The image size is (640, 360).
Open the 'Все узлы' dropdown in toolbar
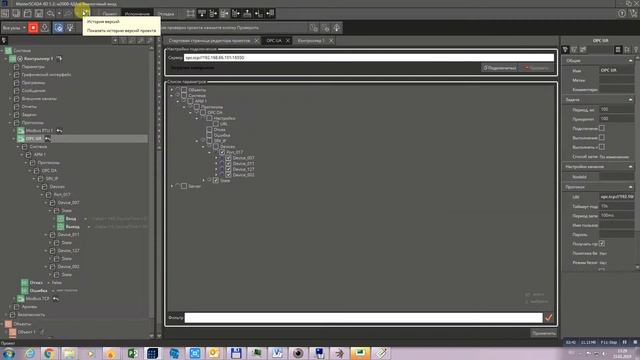click(14, 28)
